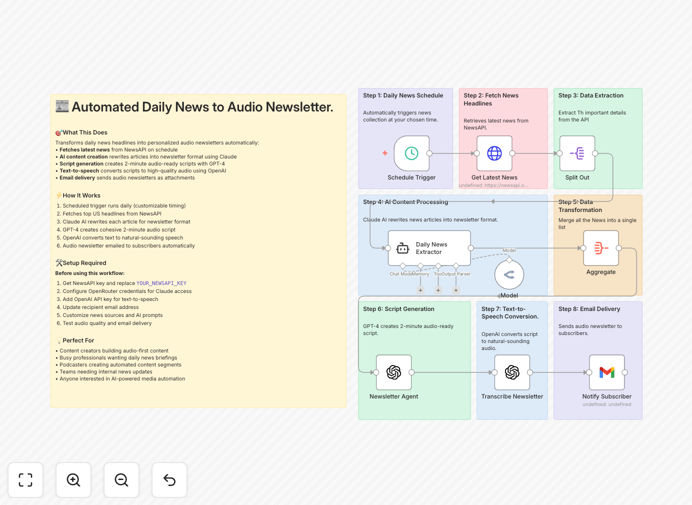Click 'Test audio quality and email delivery' step

point(107,323)
